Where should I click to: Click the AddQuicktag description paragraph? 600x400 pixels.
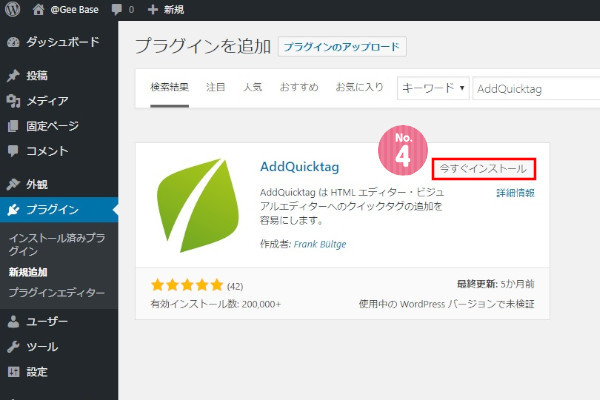(x=352, y=206)
